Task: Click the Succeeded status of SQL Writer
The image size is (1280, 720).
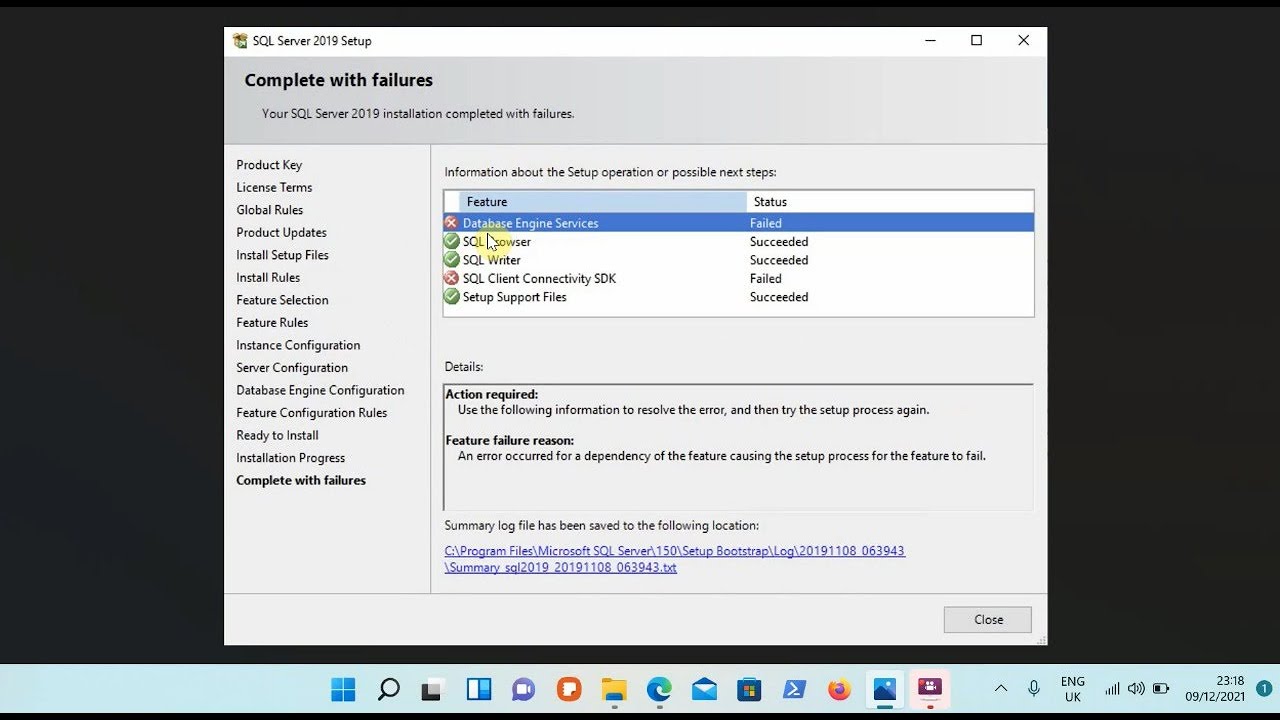Action: click(x=779, y=260)
